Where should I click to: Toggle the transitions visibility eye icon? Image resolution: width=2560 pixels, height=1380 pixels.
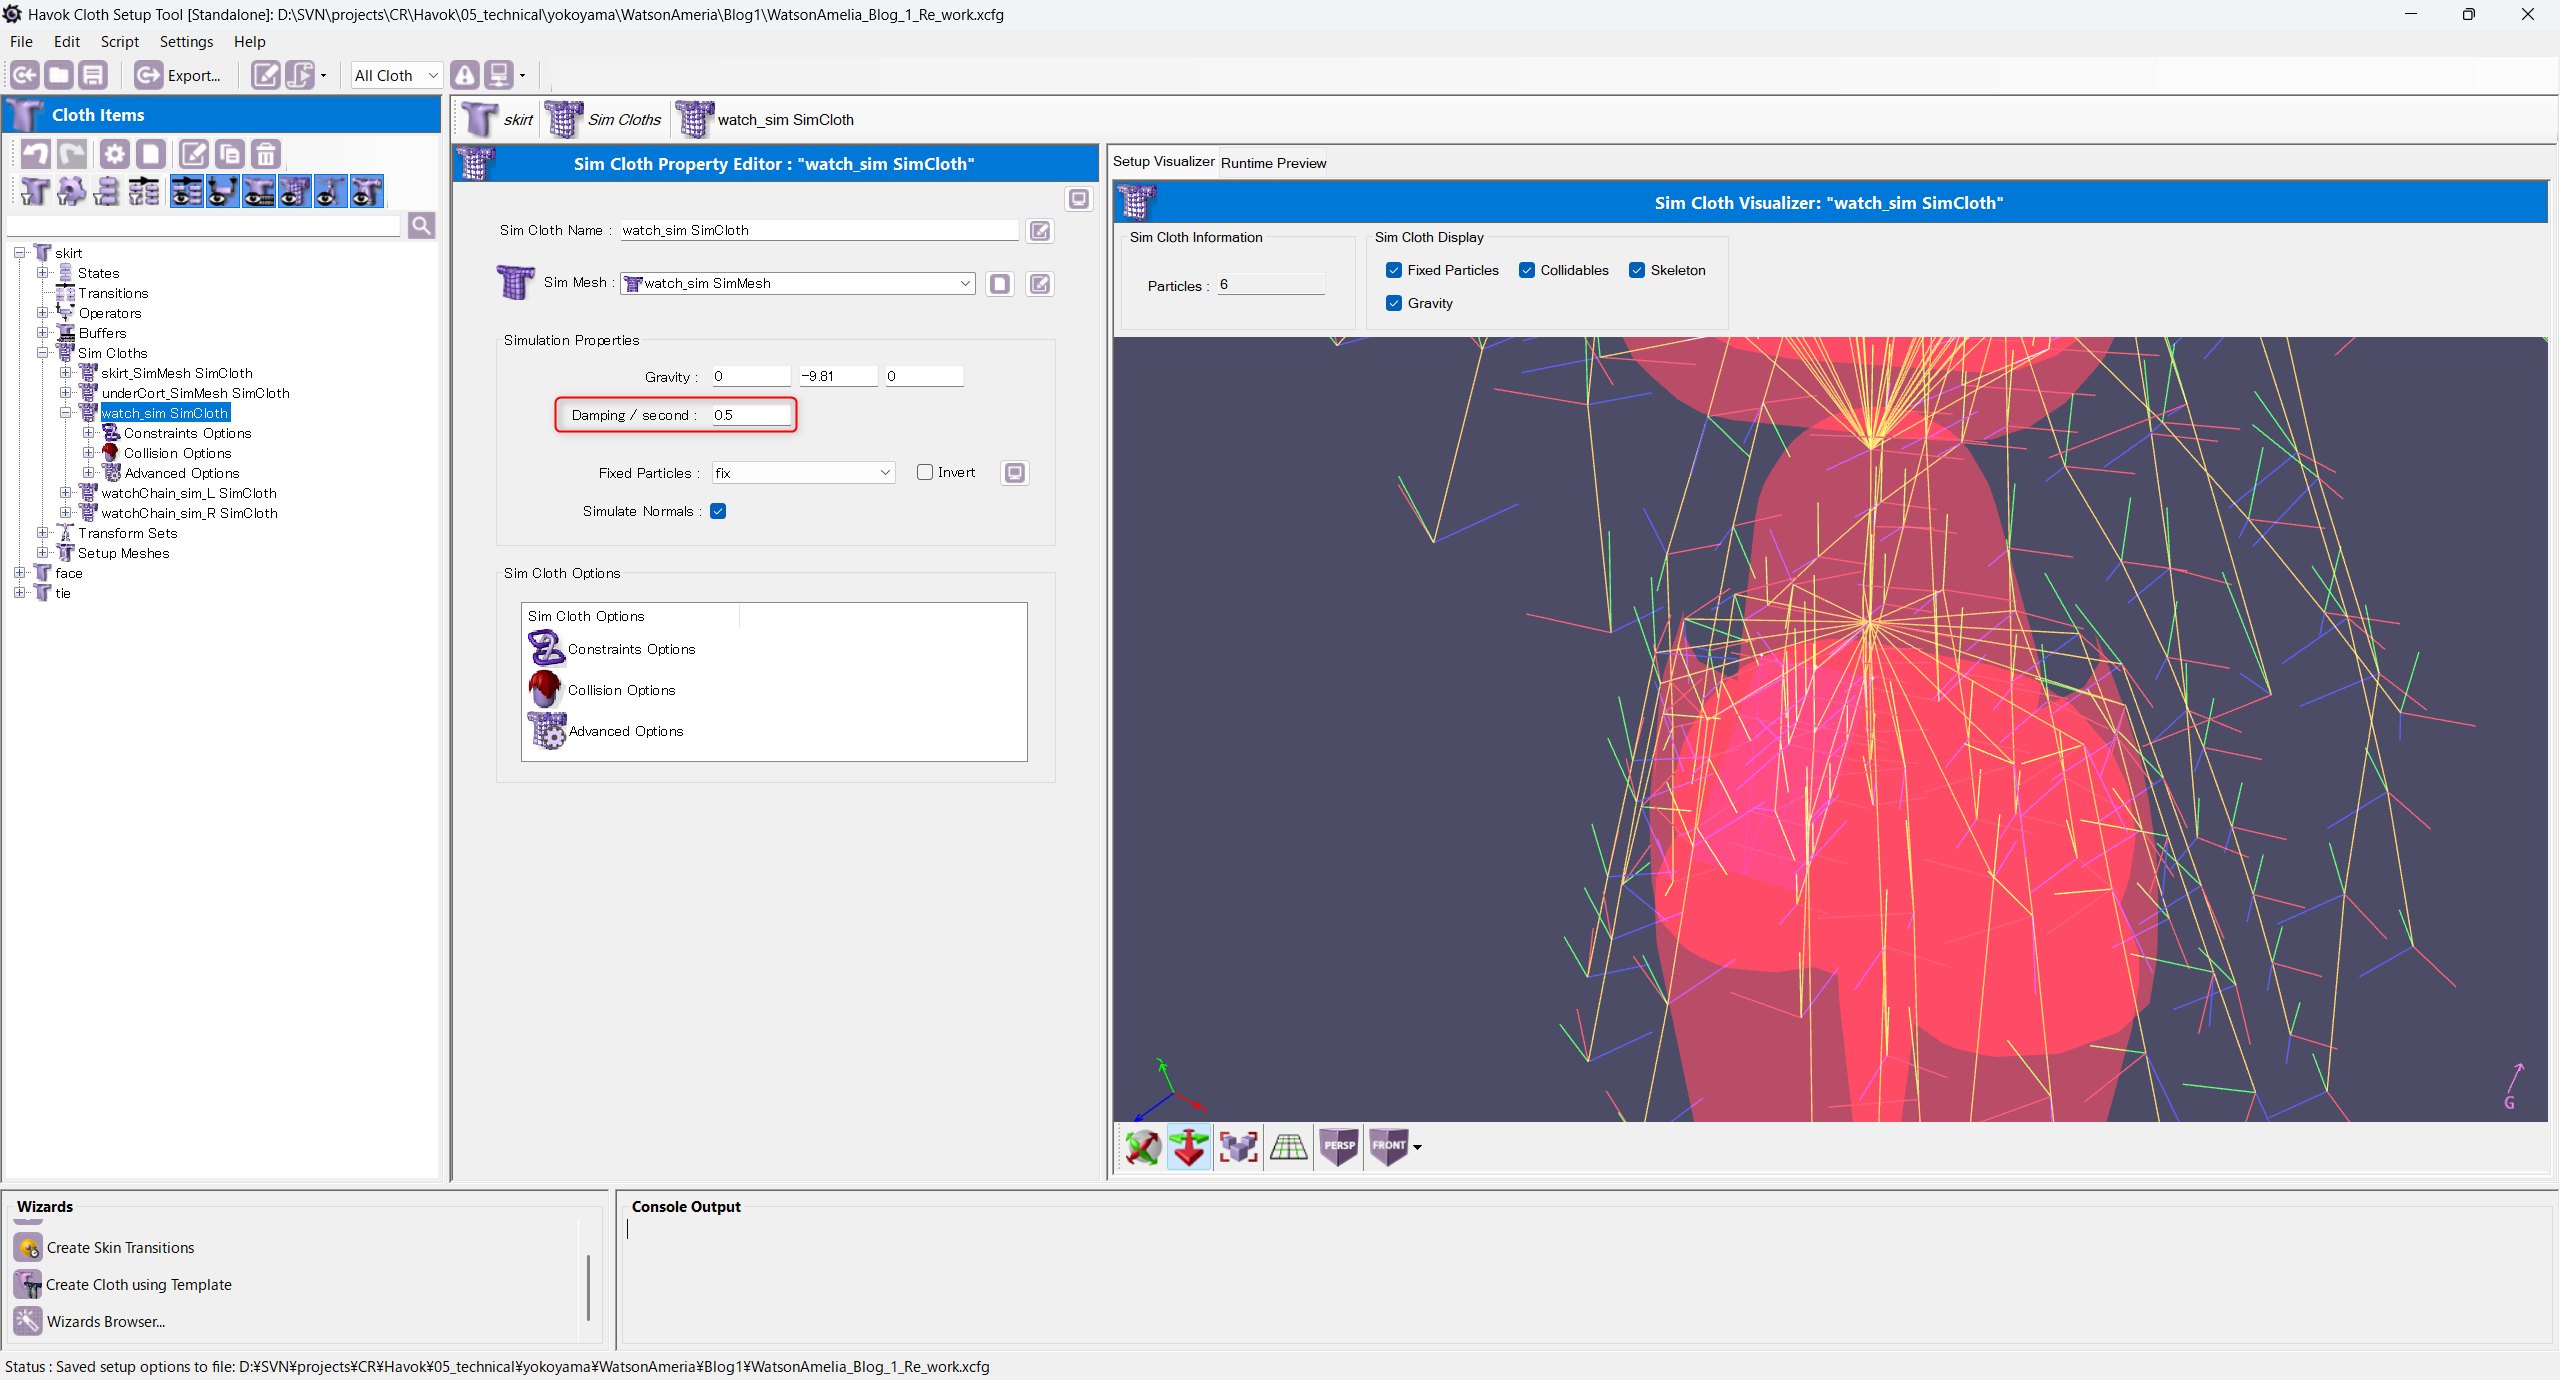(x=187, y=191)
